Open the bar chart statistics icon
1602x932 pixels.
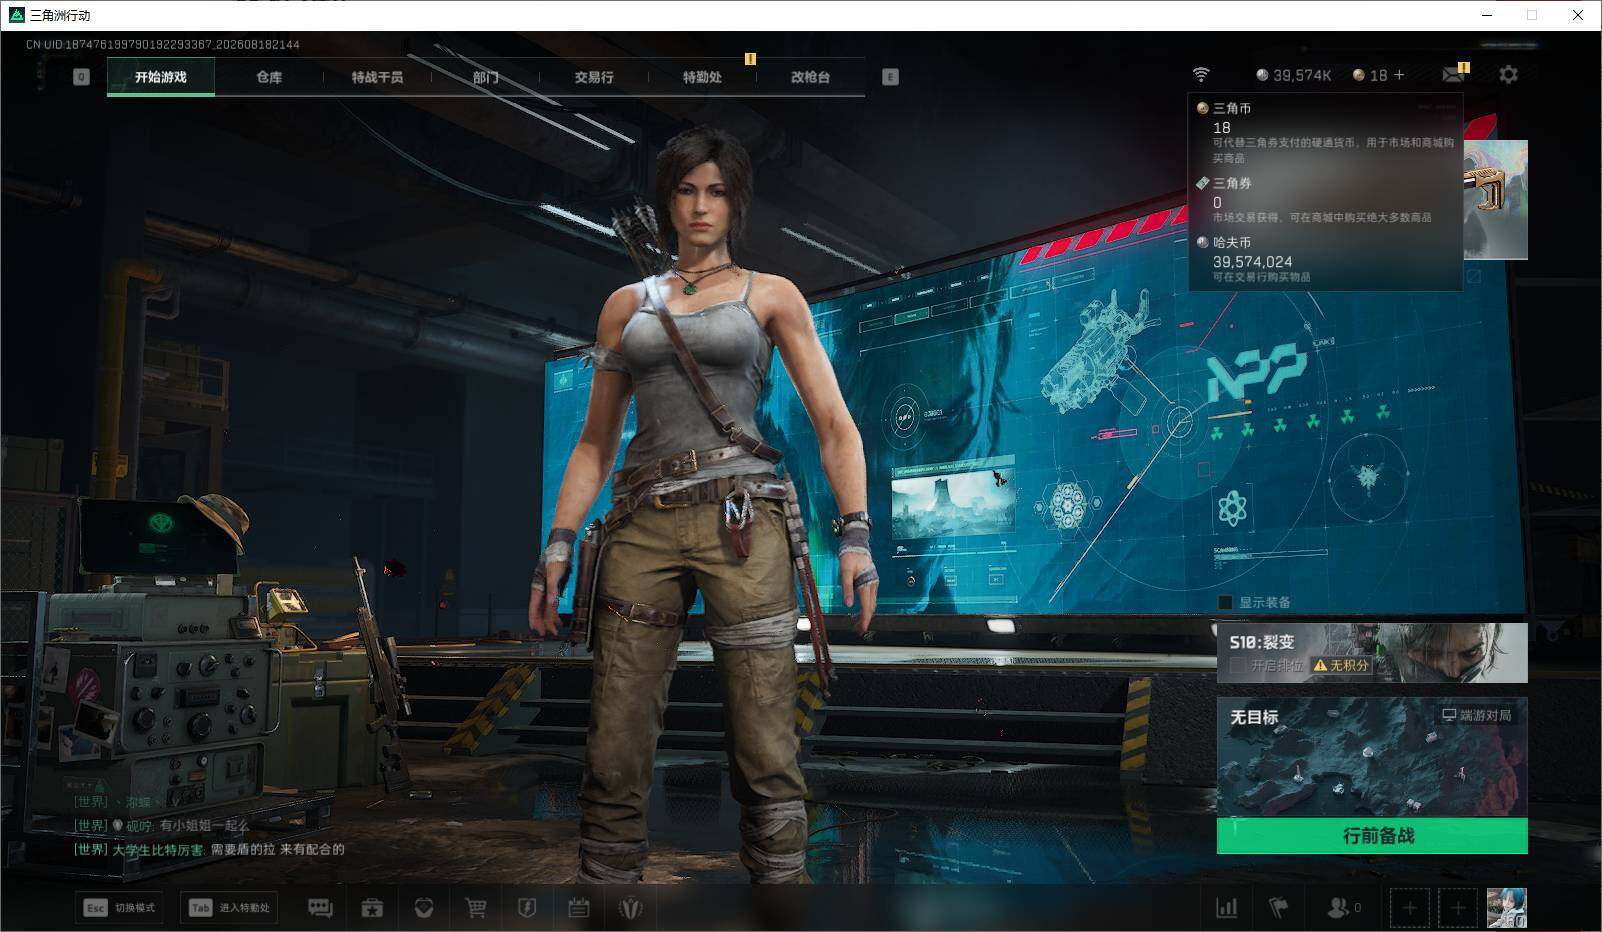[x=1226, y=908]
